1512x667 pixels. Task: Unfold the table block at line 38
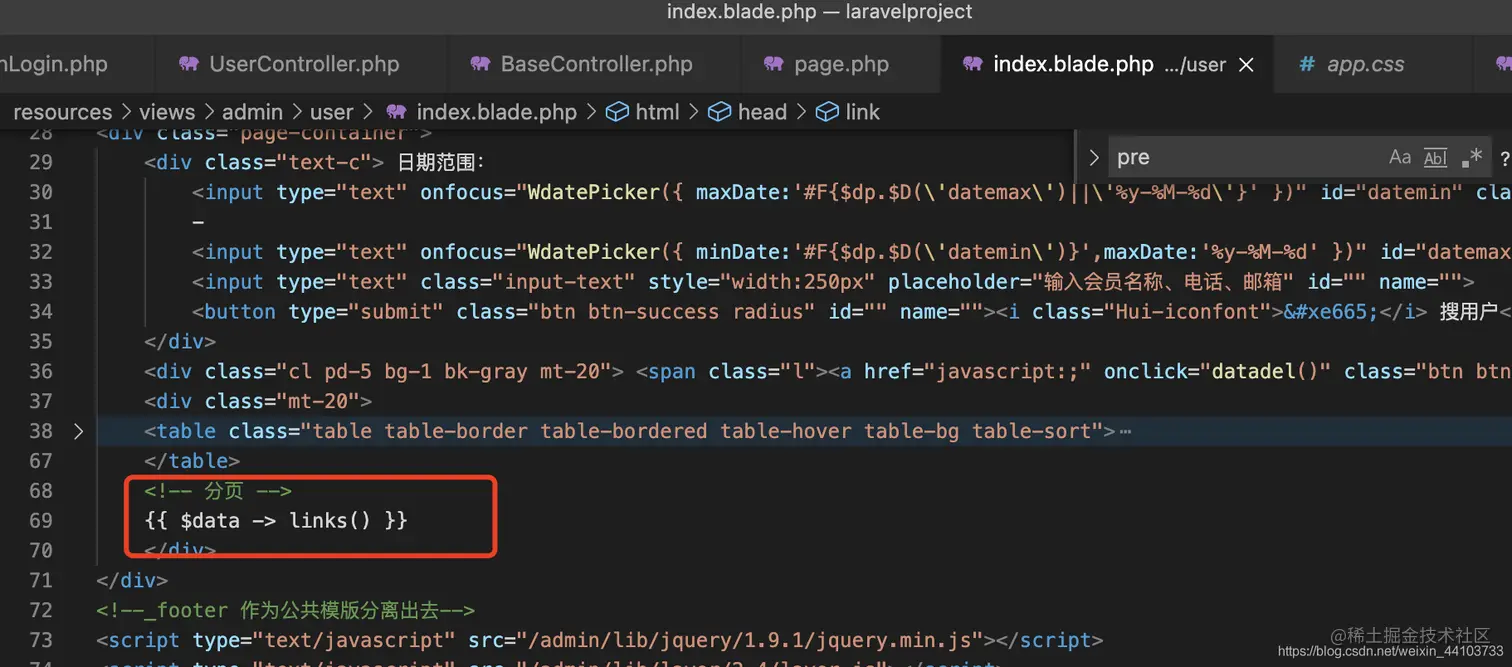(x=79, y=431)
